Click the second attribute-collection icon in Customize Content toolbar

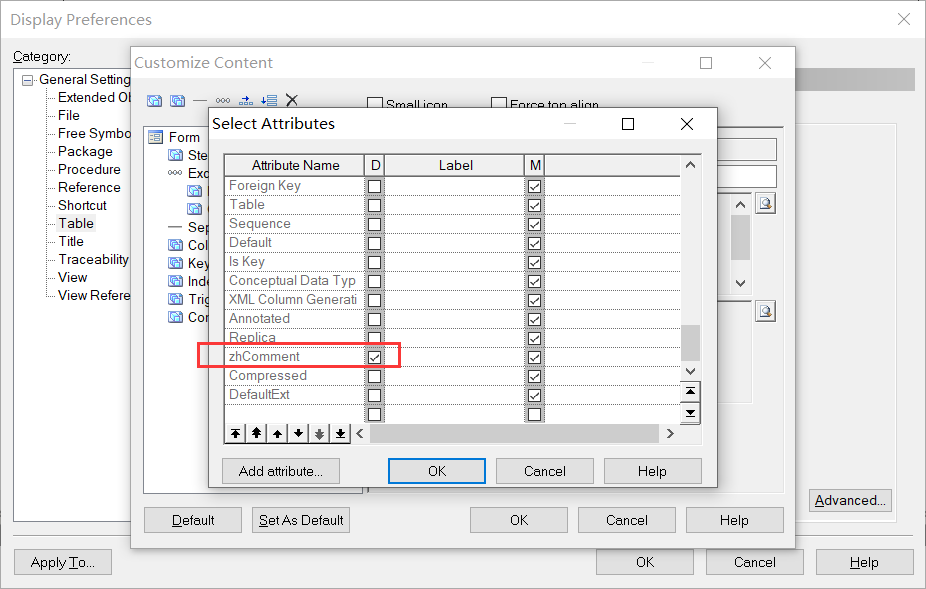click(x=177, y=101)
